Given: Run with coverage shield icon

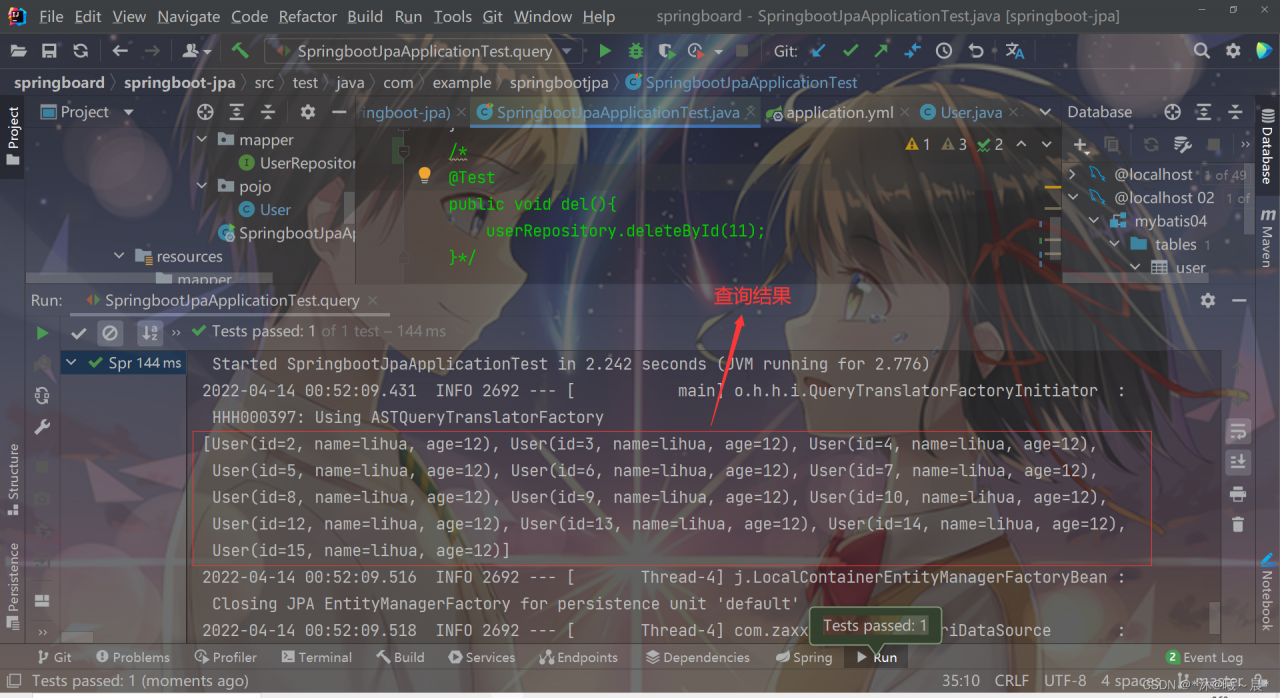Looking at the screenshot, I should (x=666, y=50).
